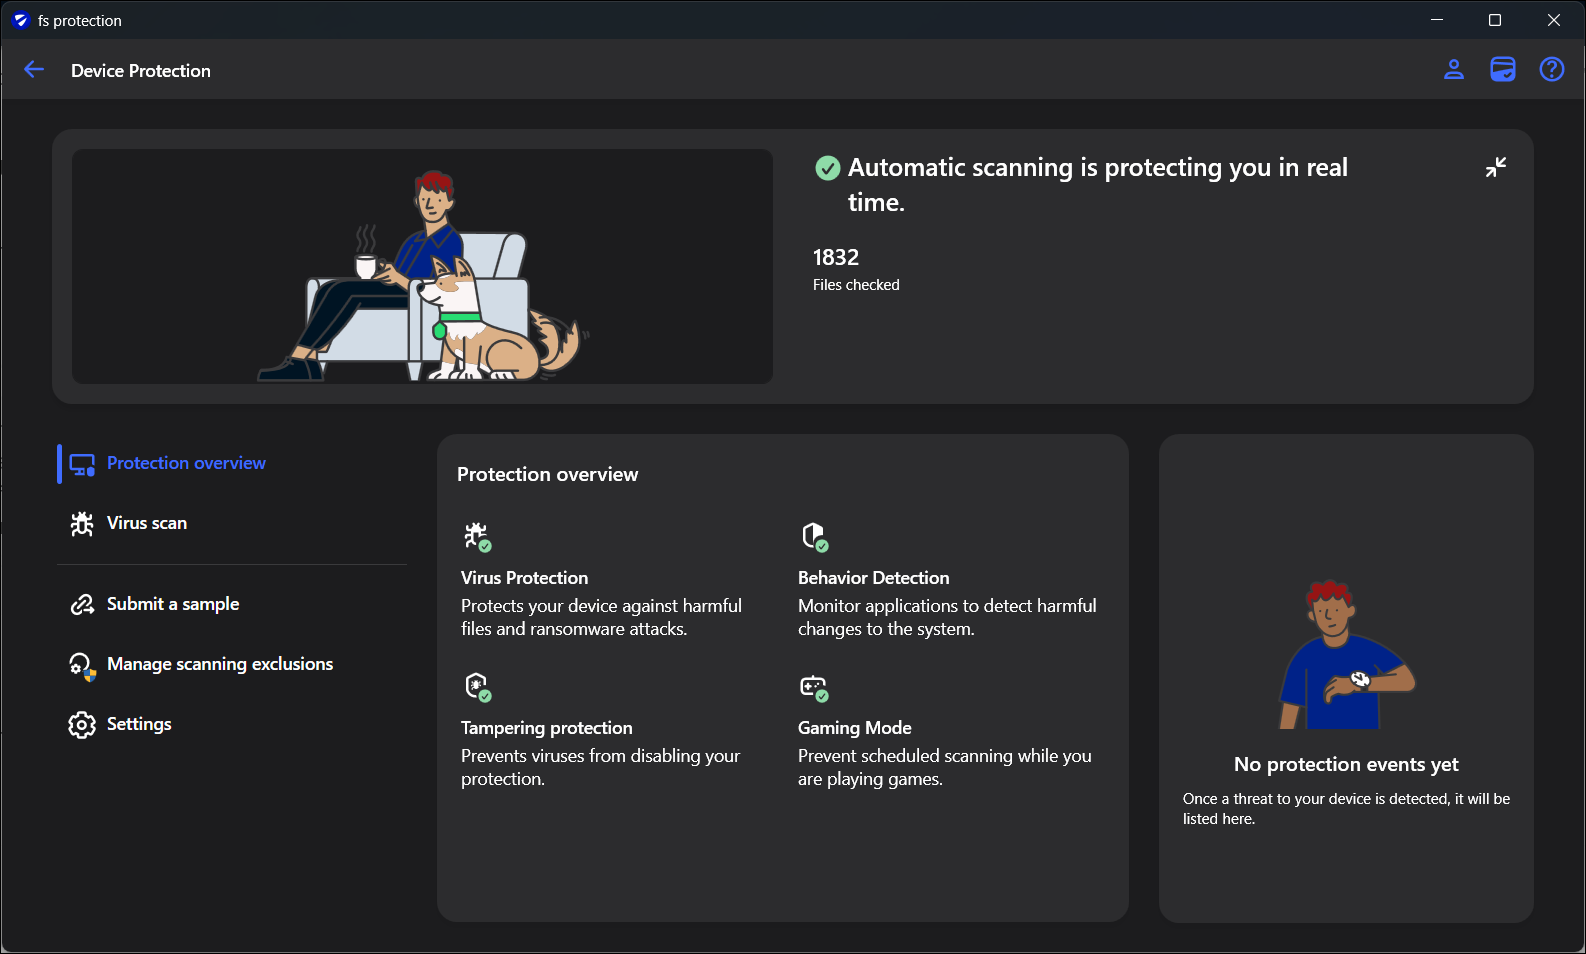Screen dimensions: 1586x954
Task: Click the fs protection app logo in title bar
Action: tap(20, 20)
